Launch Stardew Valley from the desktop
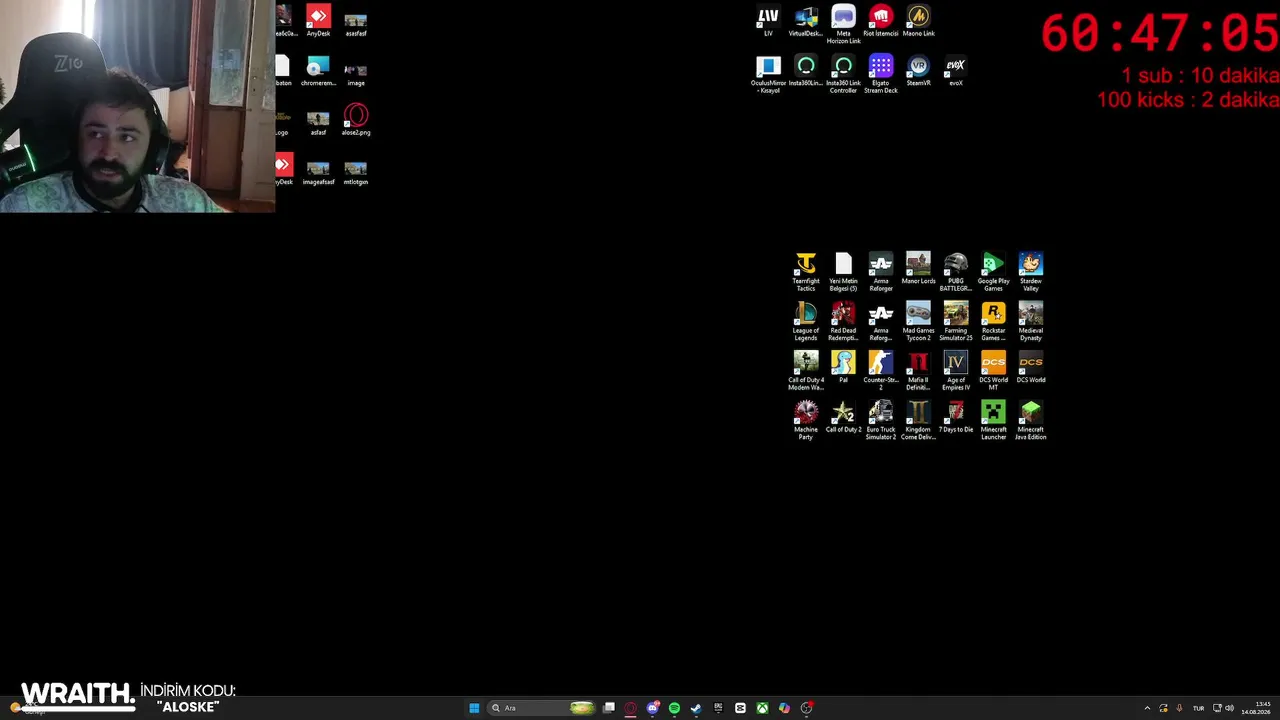This screenshot has height=720, width=1280. point(1031,272)
